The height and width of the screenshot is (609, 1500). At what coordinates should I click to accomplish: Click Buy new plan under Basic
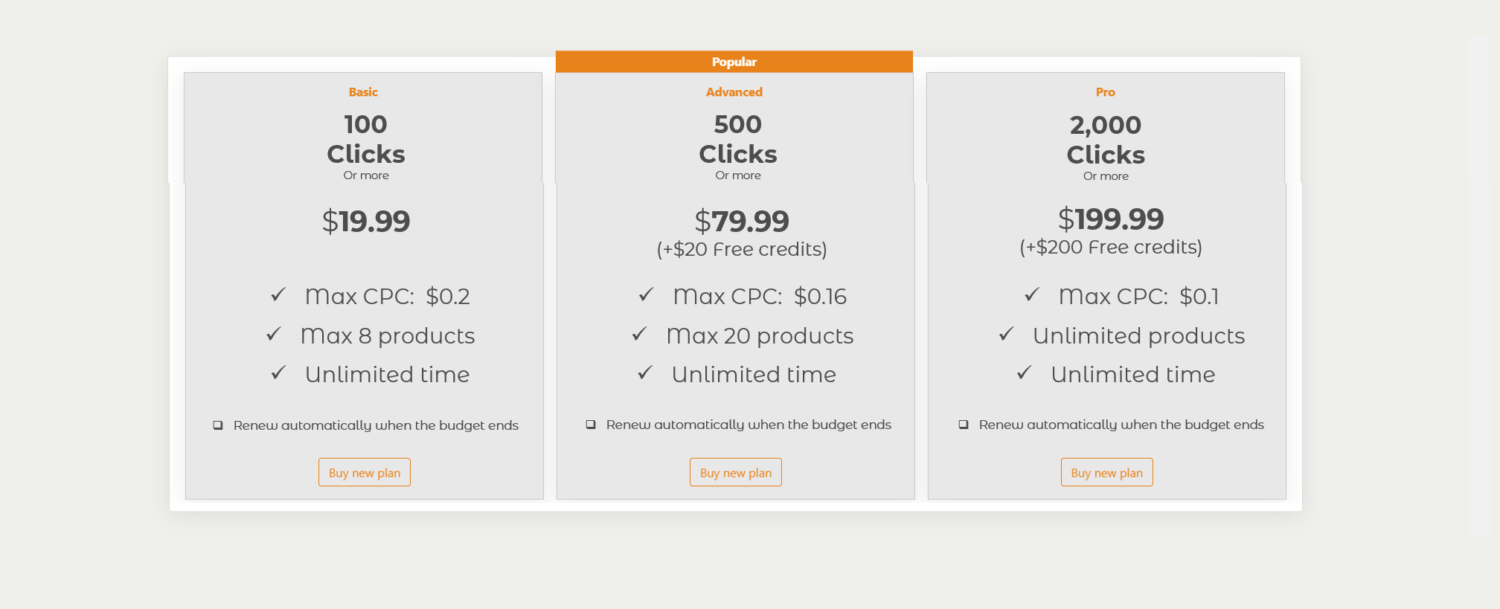pyautogui.click(x=364, y=472)
